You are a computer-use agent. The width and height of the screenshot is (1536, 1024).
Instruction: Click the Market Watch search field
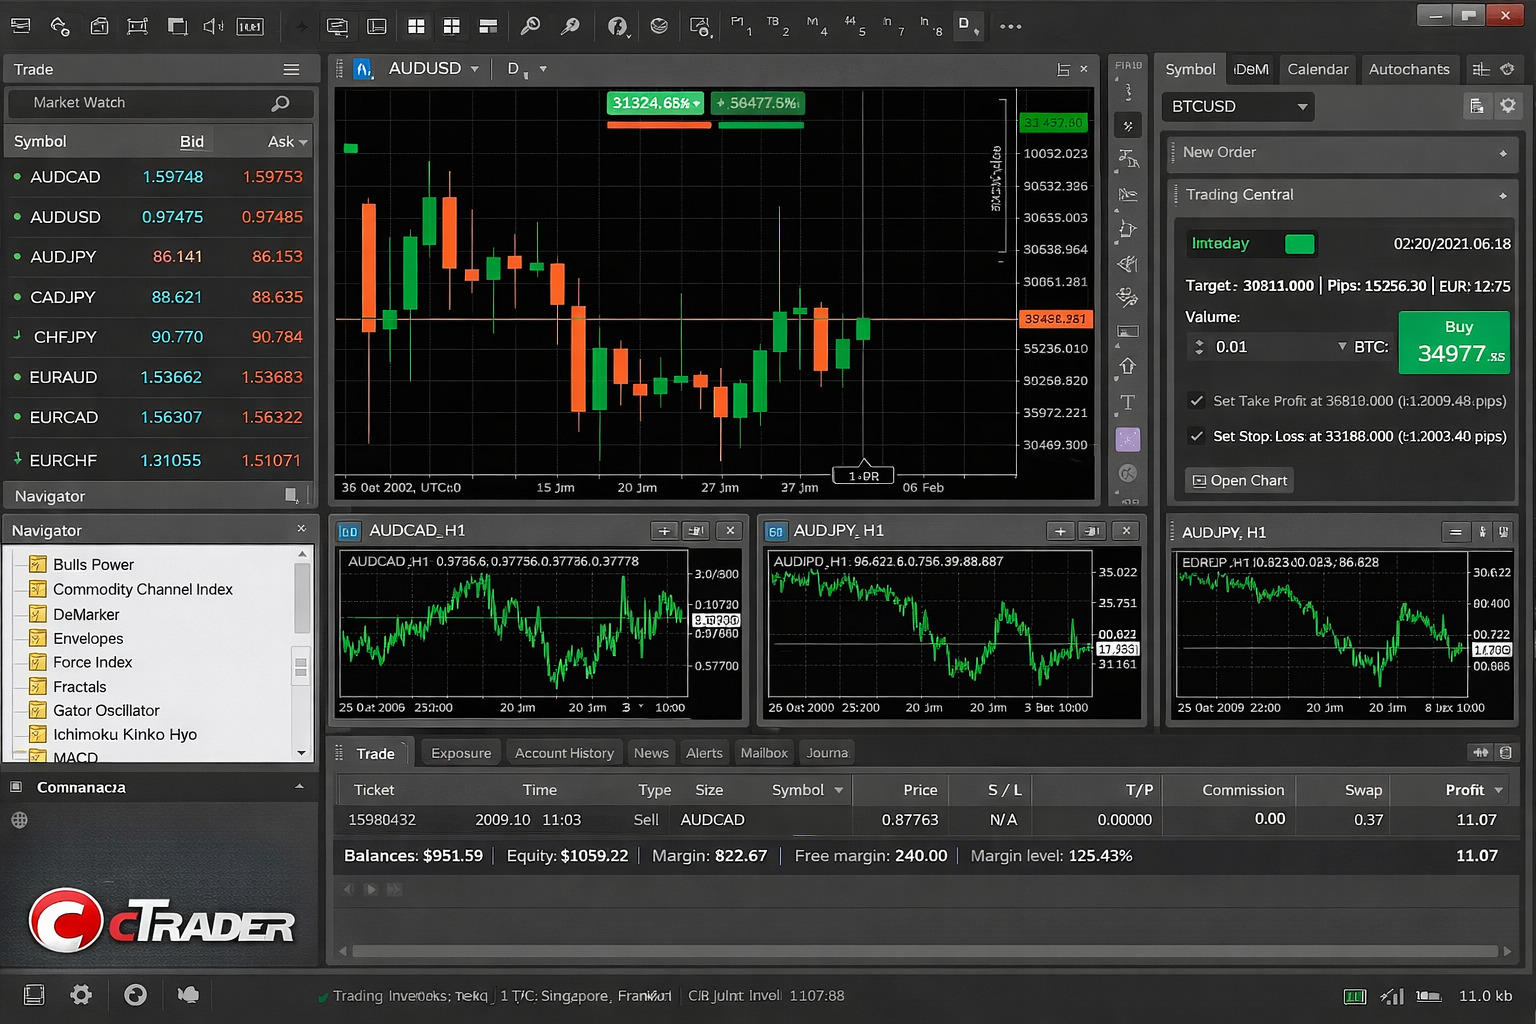click(160, 103)
